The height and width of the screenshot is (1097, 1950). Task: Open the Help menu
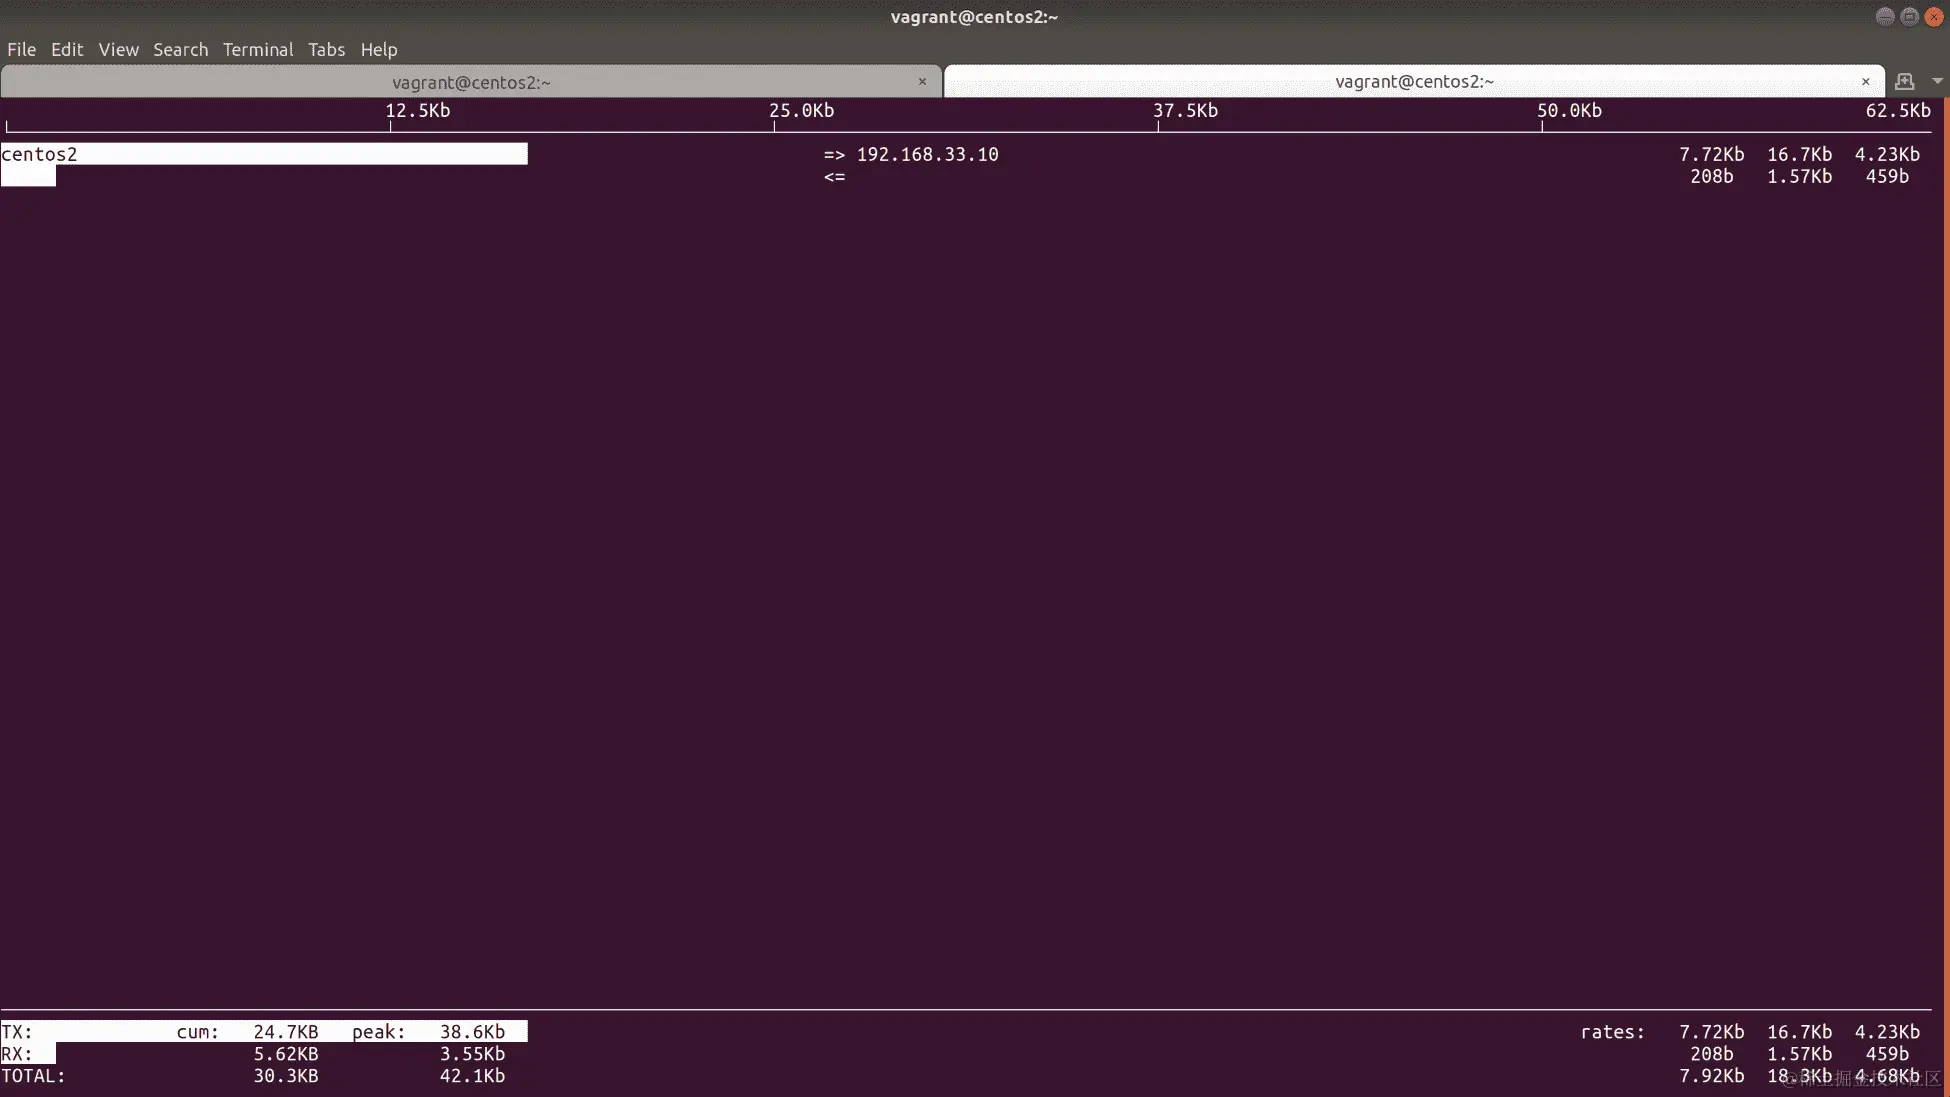pyautogui.click(x=378, y=49)
